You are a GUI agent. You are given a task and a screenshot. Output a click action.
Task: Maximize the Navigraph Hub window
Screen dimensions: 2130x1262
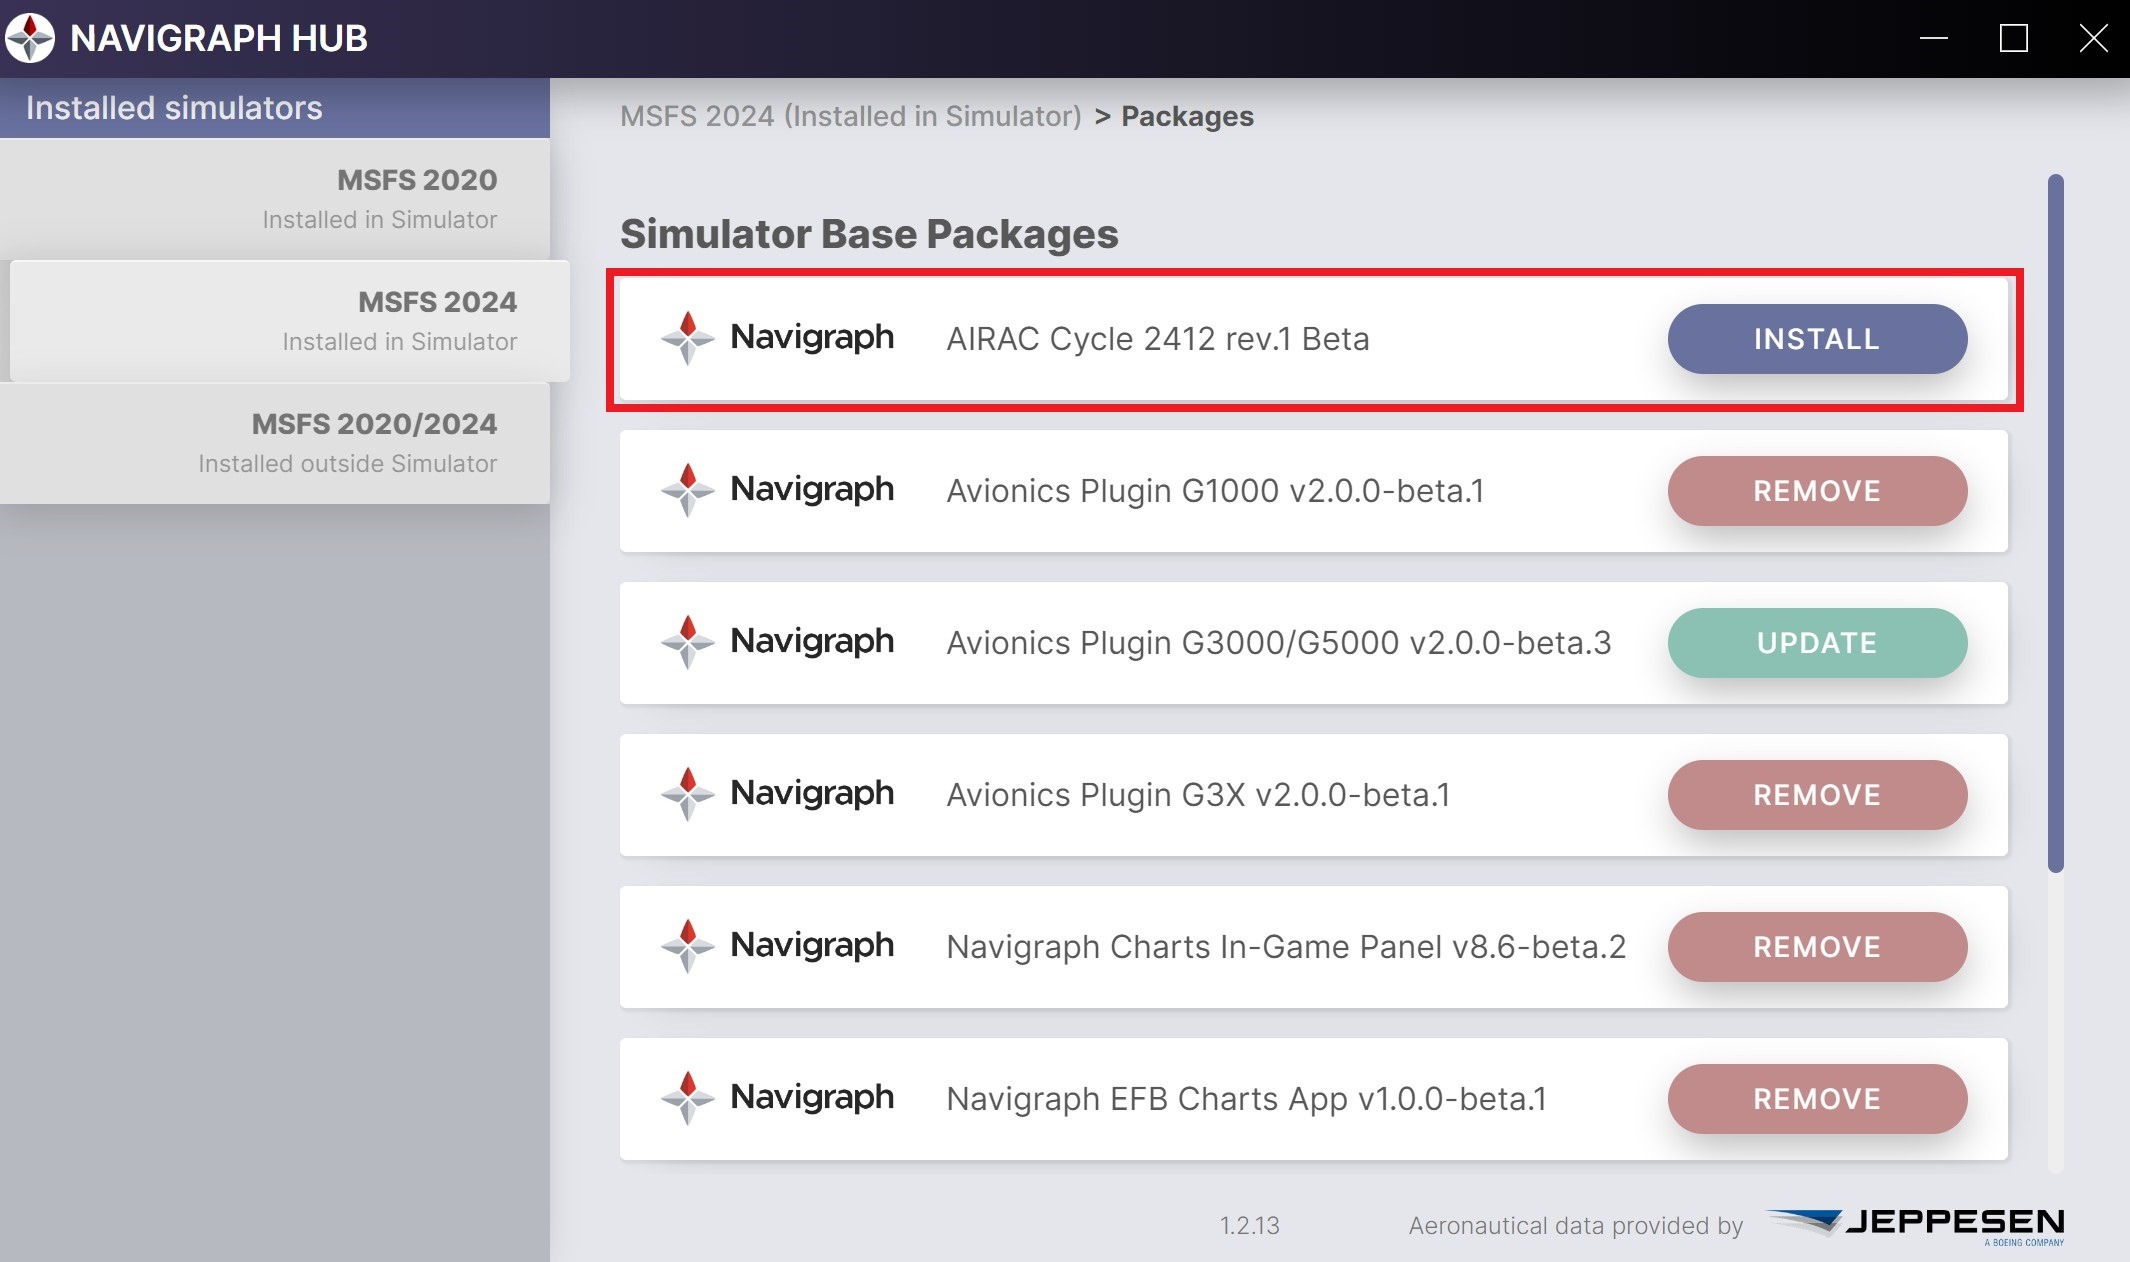2013,38
